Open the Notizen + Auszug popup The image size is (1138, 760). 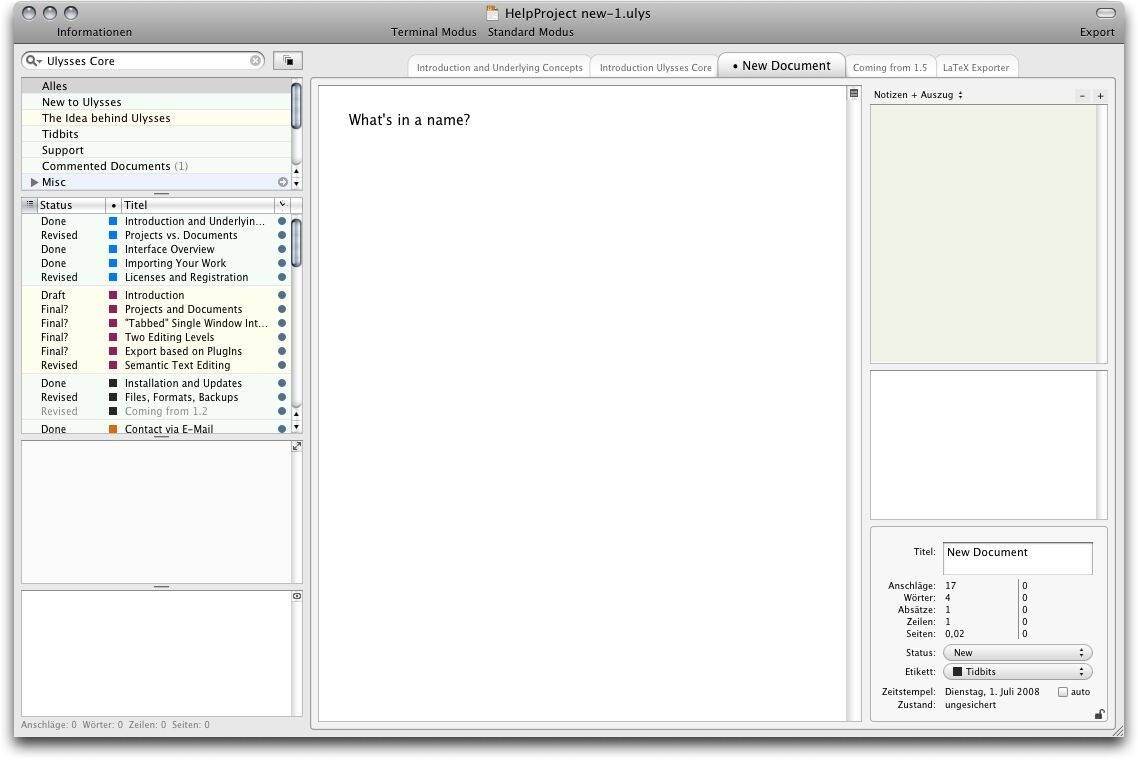(x=918, y=95)
